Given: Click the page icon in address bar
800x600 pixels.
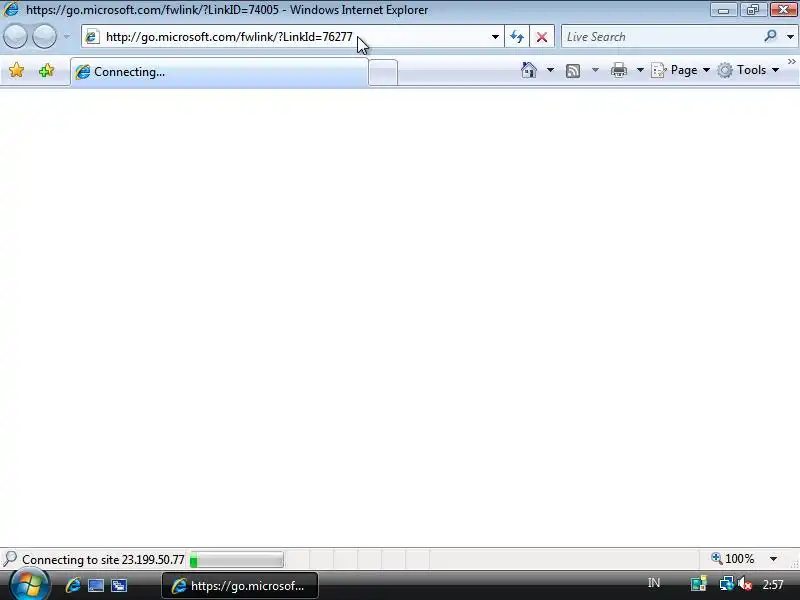Looking at the screenshot, I should pos(92,37).
